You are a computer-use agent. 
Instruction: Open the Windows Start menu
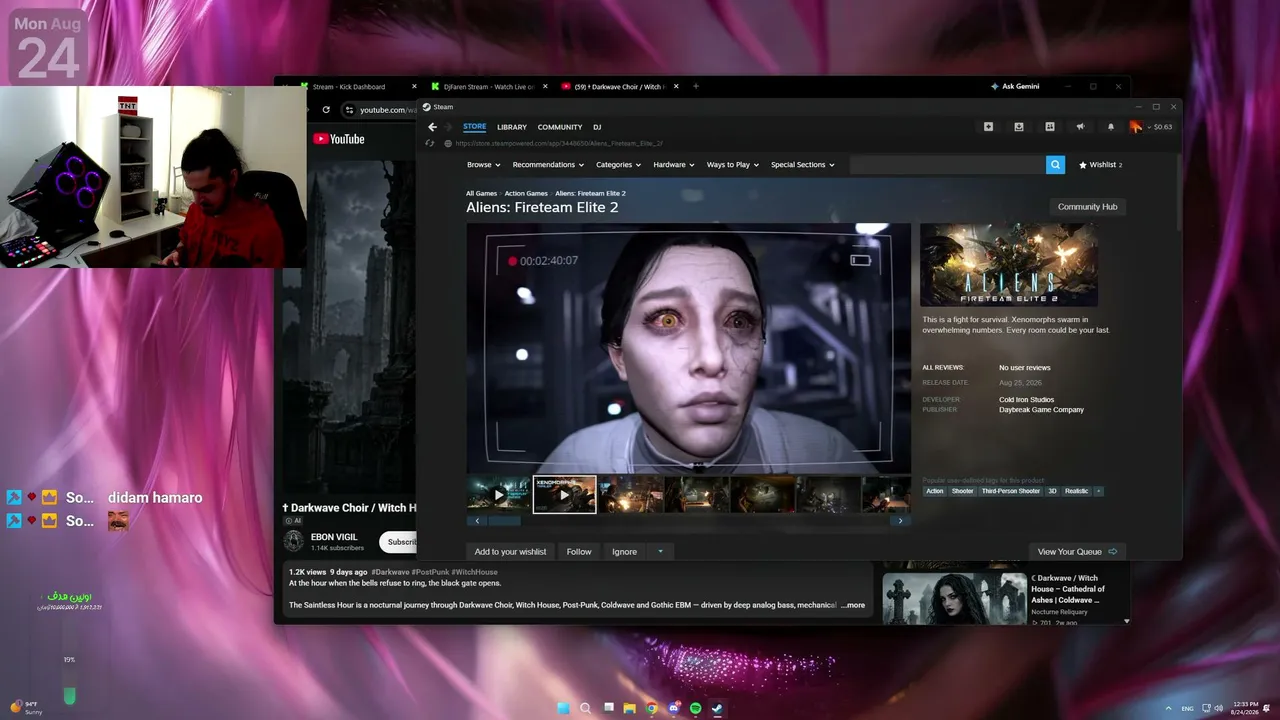click(x=563, y=708)
